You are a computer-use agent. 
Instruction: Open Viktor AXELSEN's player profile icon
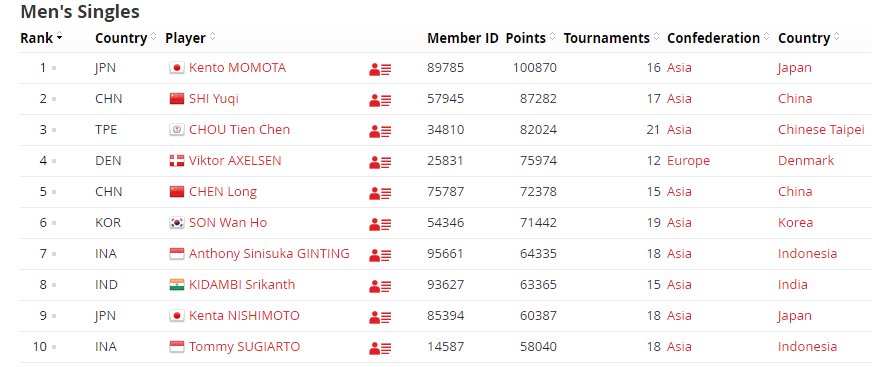point(380,162)
